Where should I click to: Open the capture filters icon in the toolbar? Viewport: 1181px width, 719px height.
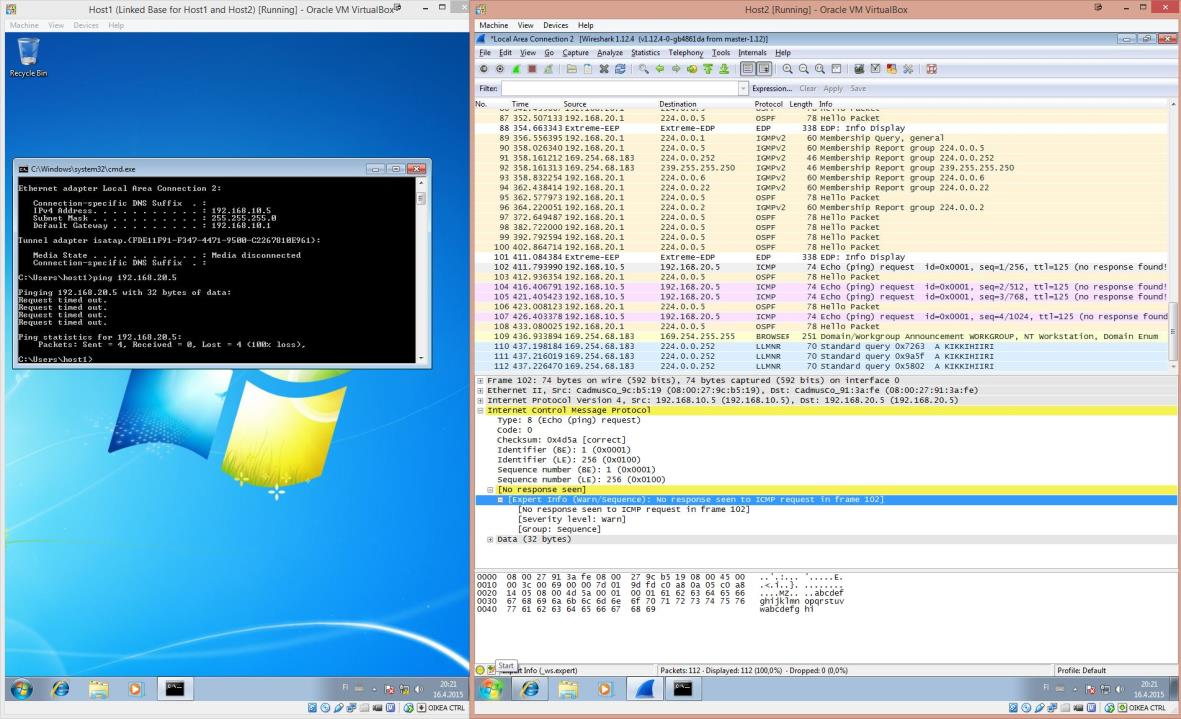click(x=859, y=69)
